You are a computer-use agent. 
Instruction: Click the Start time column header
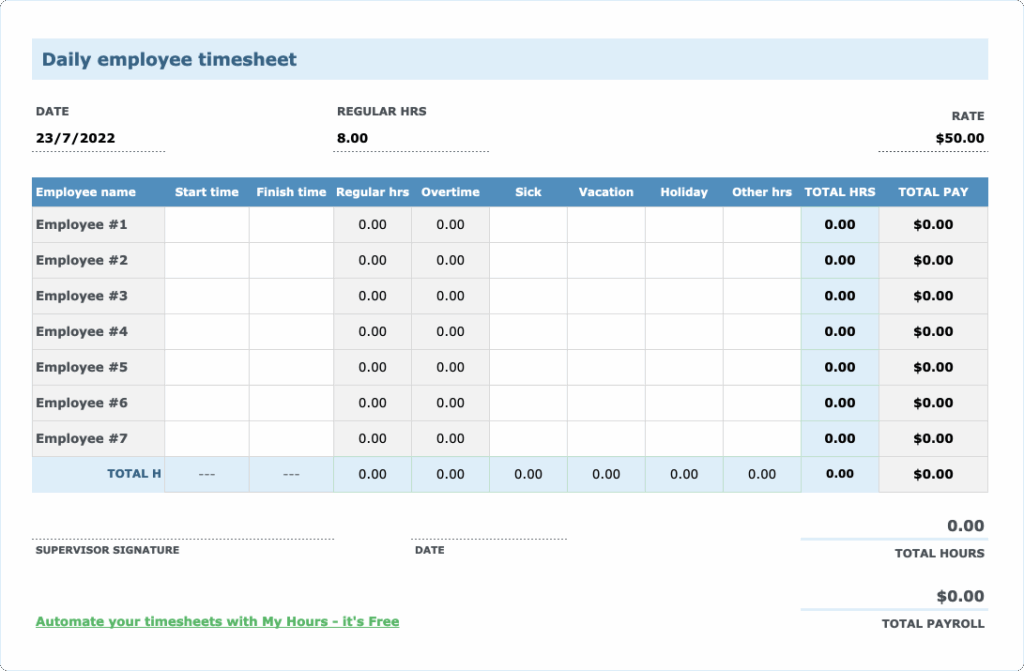tap(206, 192)
